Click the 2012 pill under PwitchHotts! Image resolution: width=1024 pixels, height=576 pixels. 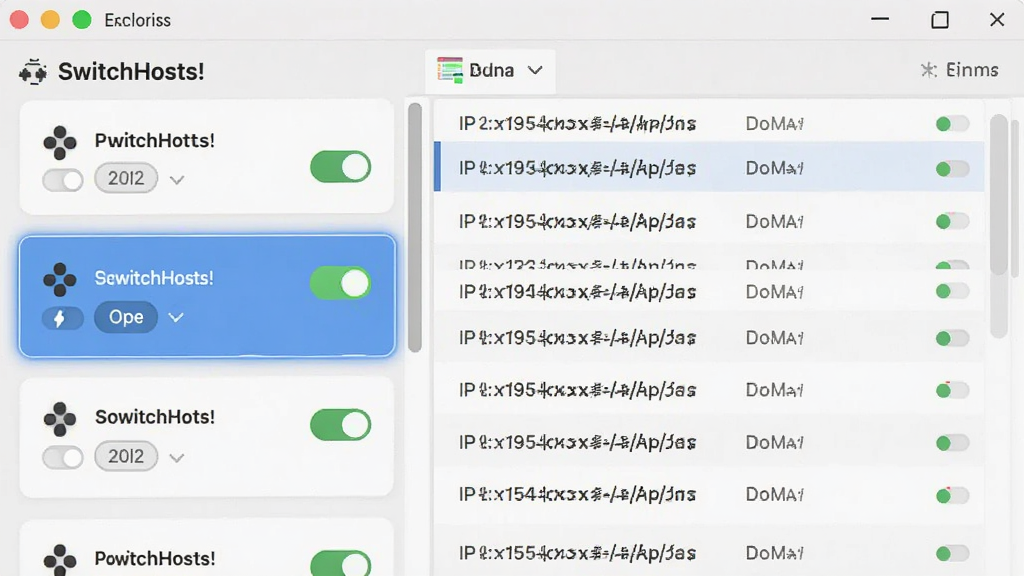[126, 178]
